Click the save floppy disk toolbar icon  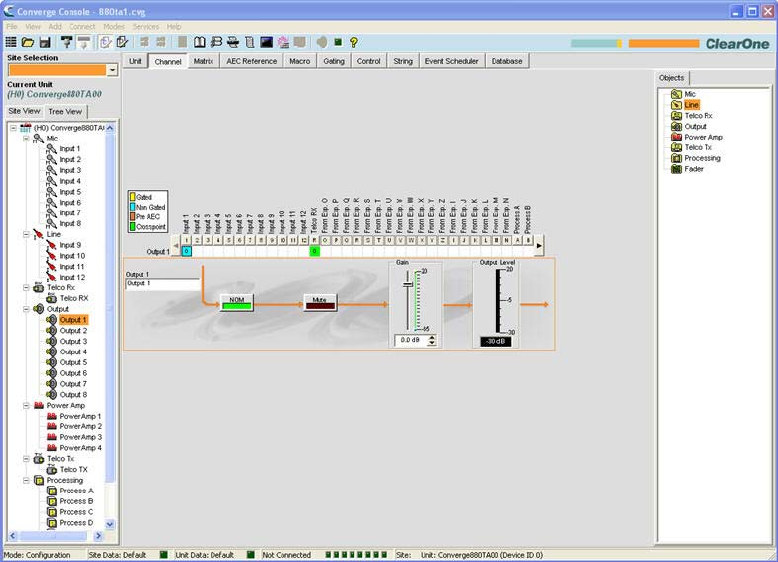point(45,43)
